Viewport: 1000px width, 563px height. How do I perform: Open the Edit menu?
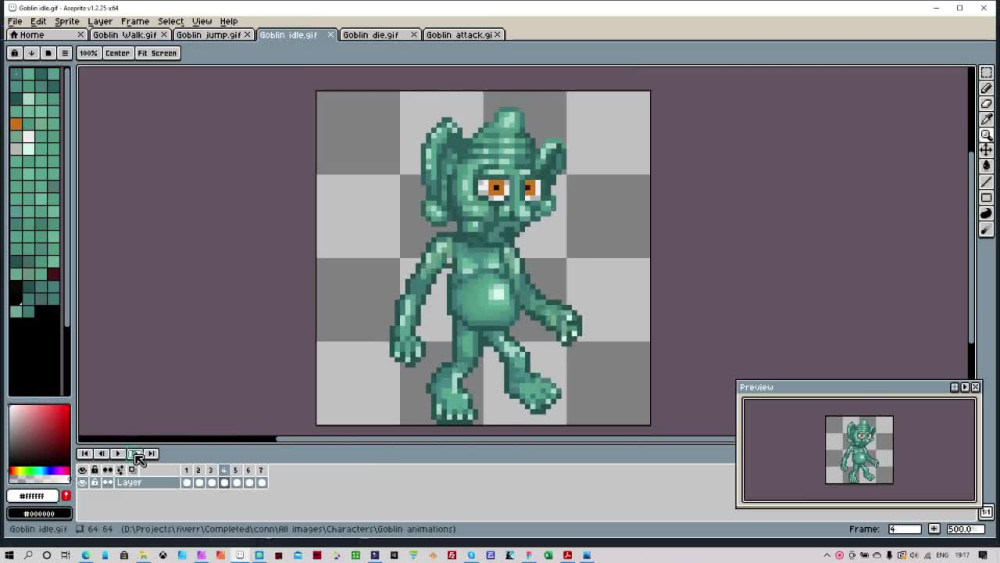tap(38, 21)
